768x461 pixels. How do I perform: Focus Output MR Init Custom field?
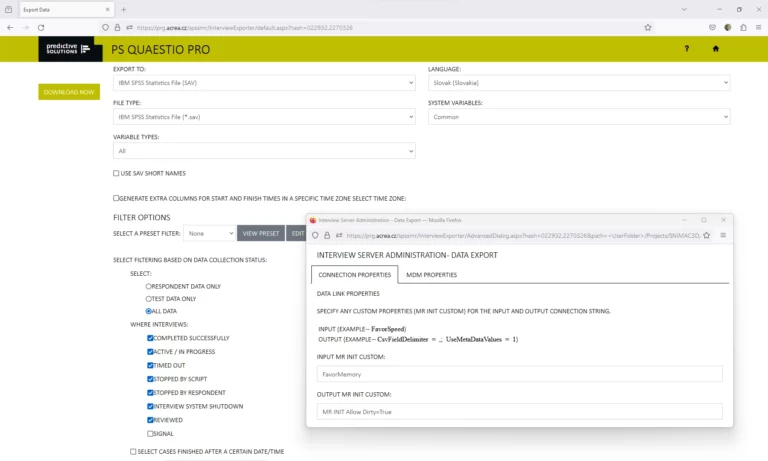(519, 412)
